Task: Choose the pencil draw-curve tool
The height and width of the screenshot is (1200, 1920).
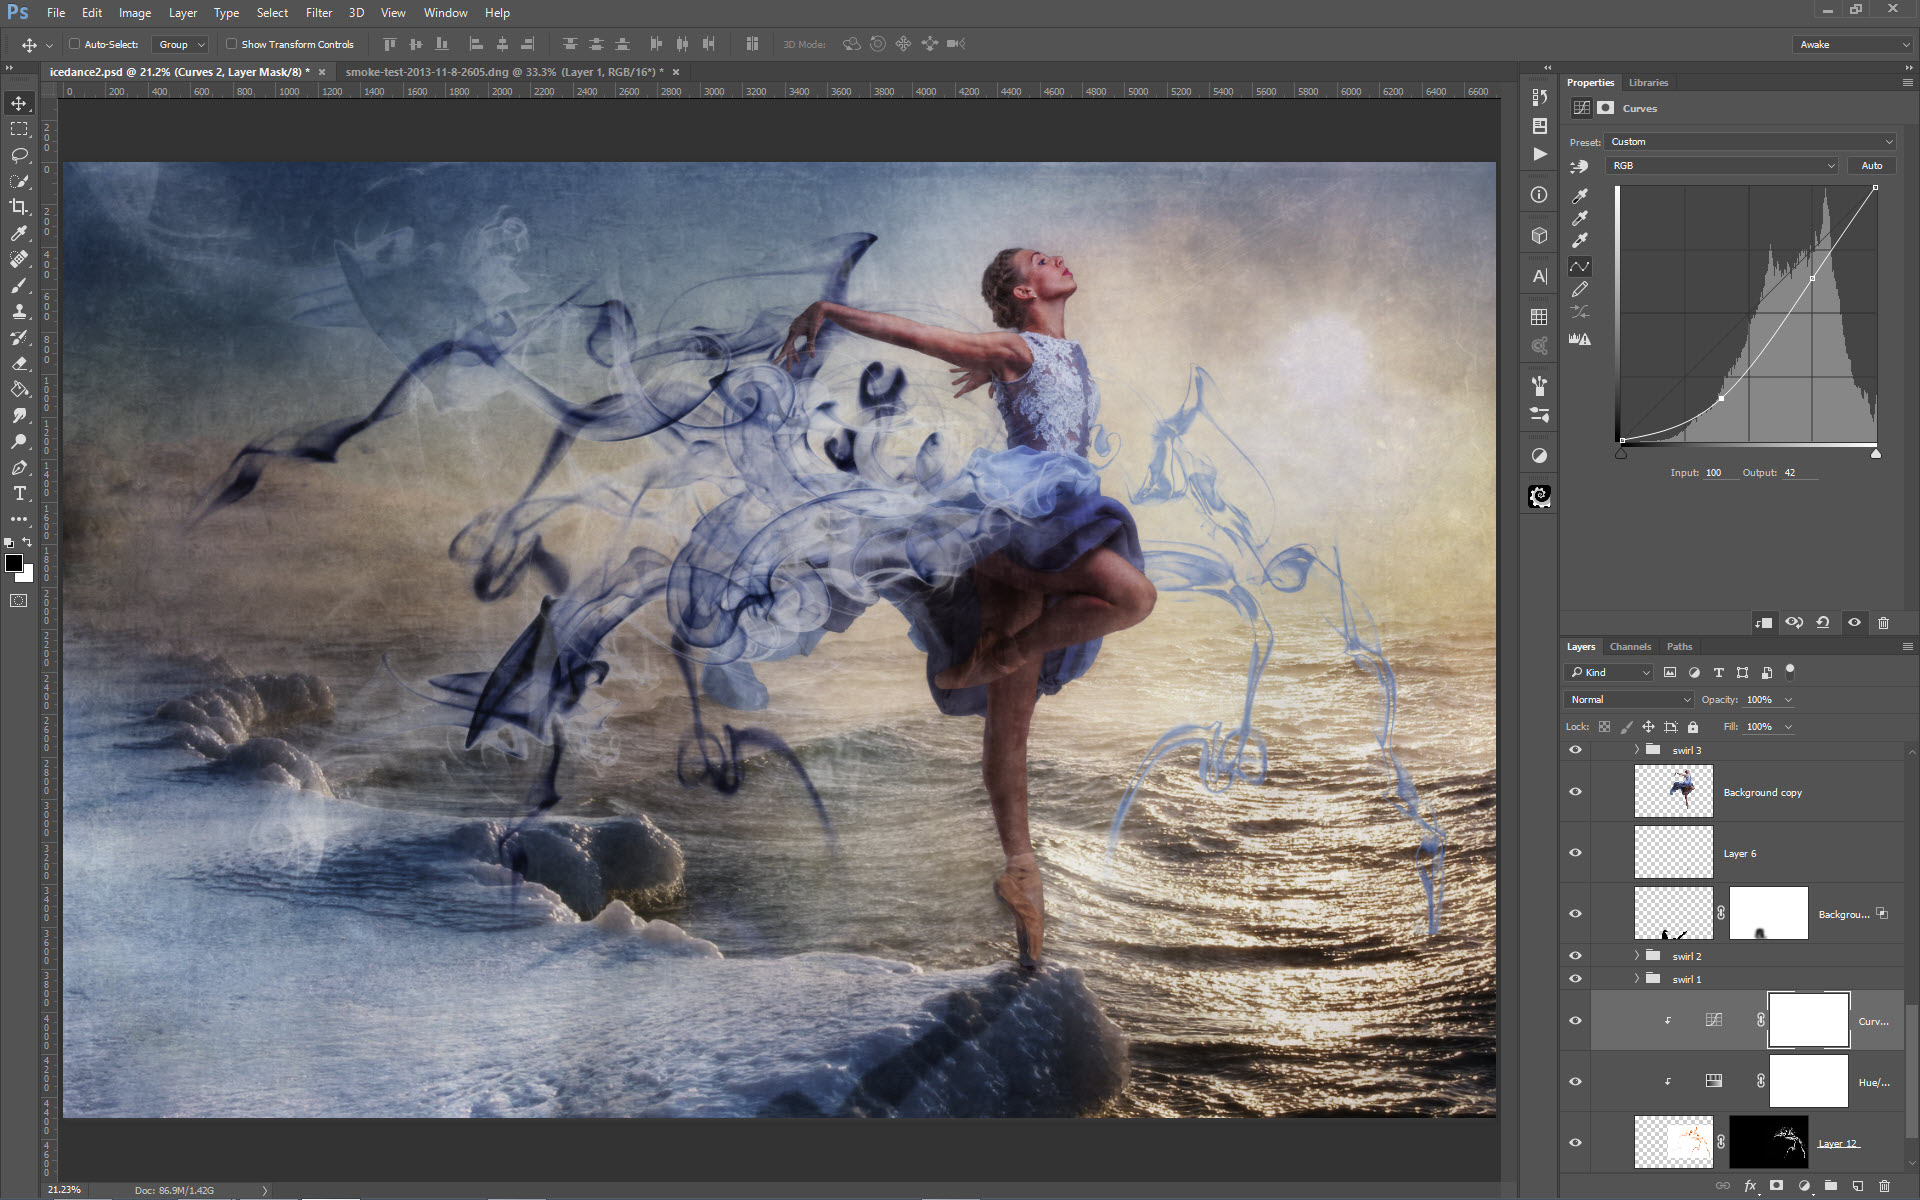Action: coord(1580,289)
